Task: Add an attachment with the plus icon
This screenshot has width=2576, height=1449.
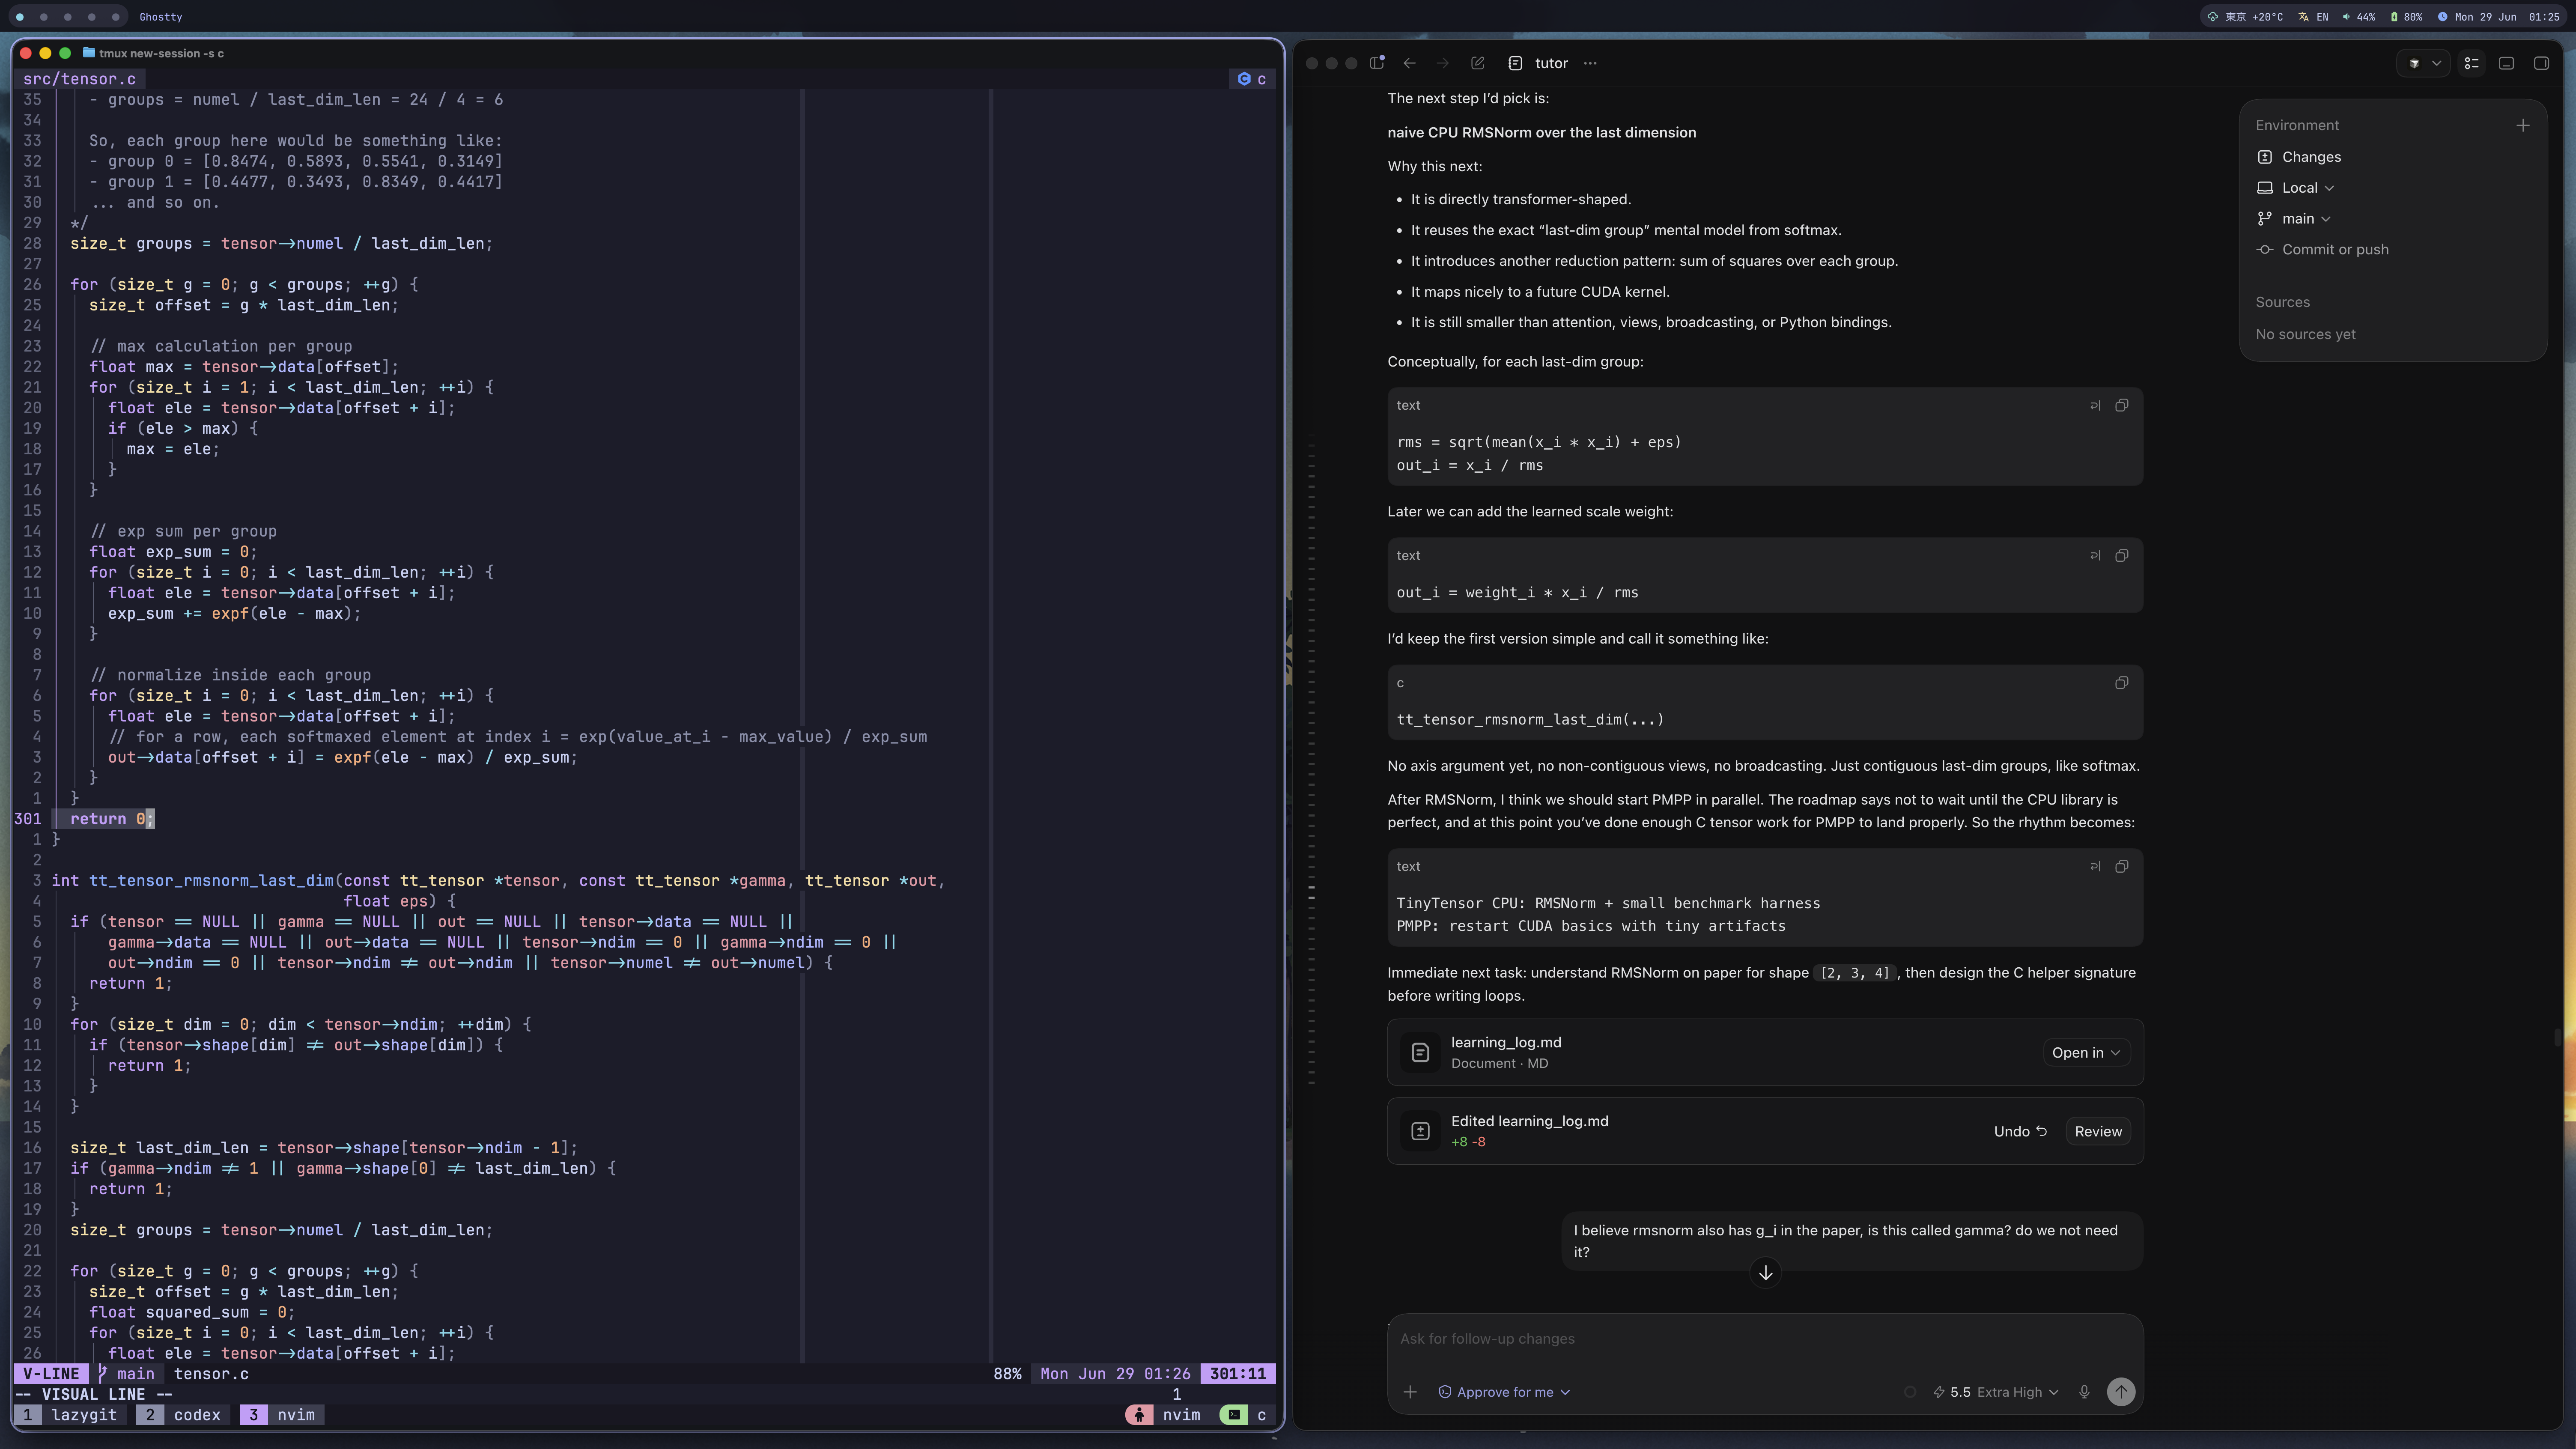Action: tap(1410, 1392)
